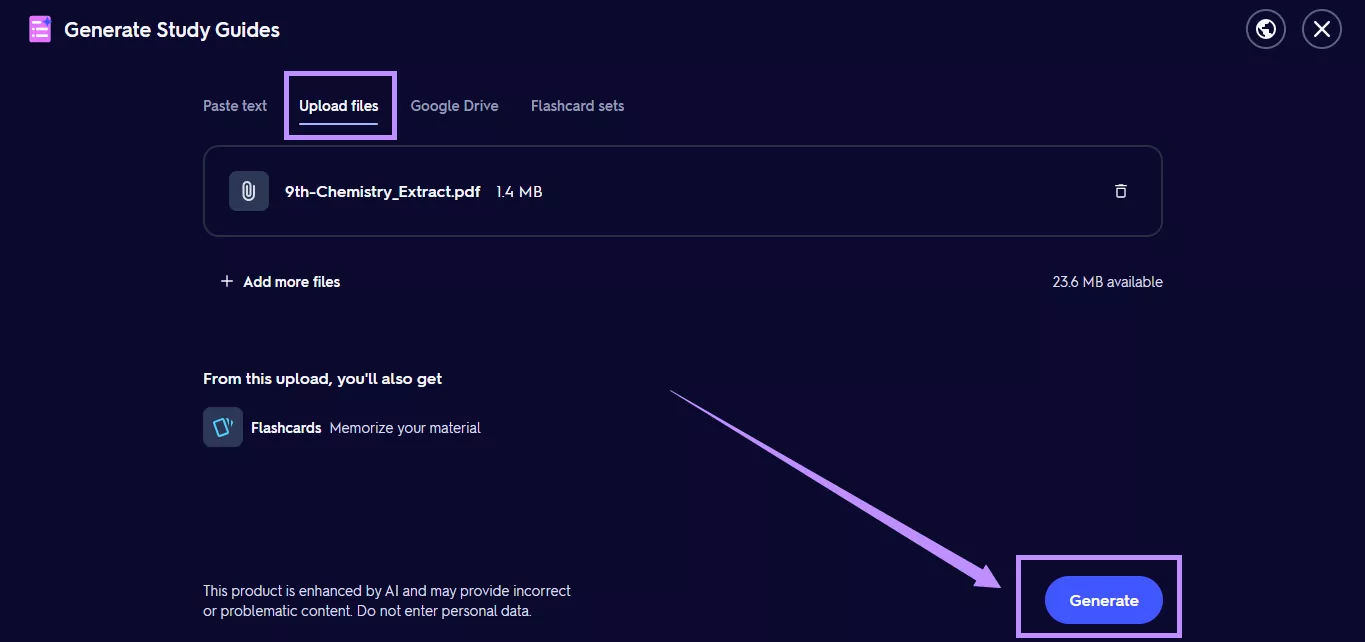
Task: Open the globe language icon
Action: (1266, 30)
